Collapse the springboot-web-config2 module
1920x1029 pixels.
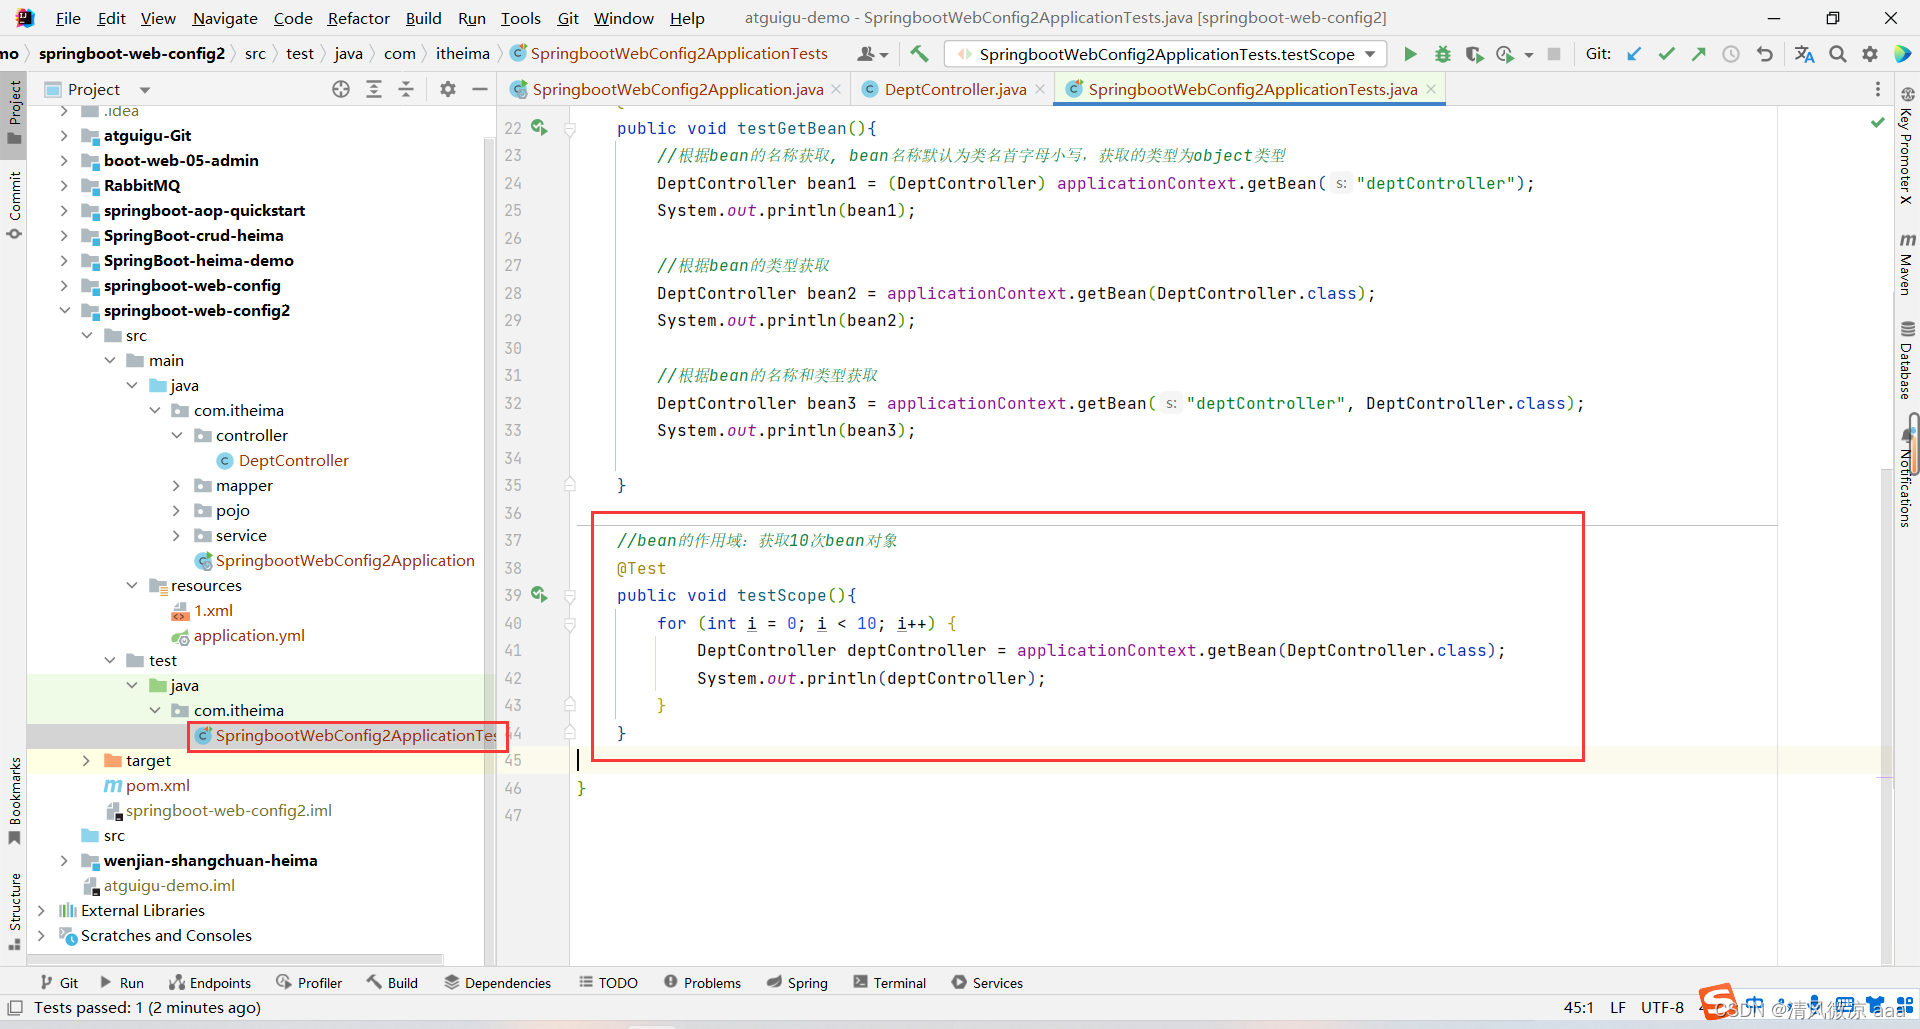tap(64, 310)
